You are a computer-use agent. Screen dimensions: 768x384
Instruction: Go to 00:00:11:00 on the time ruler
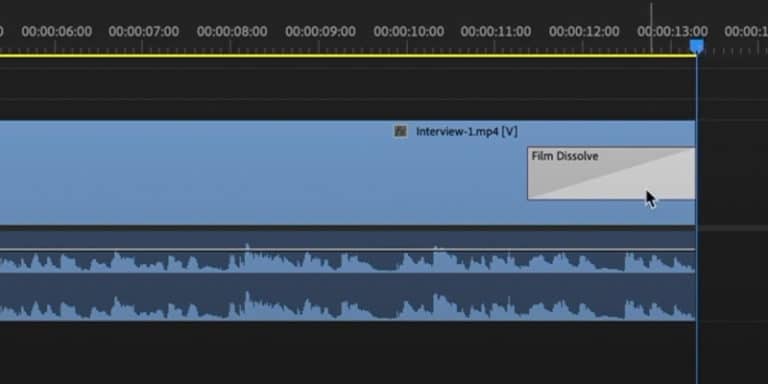click(496, 32)
